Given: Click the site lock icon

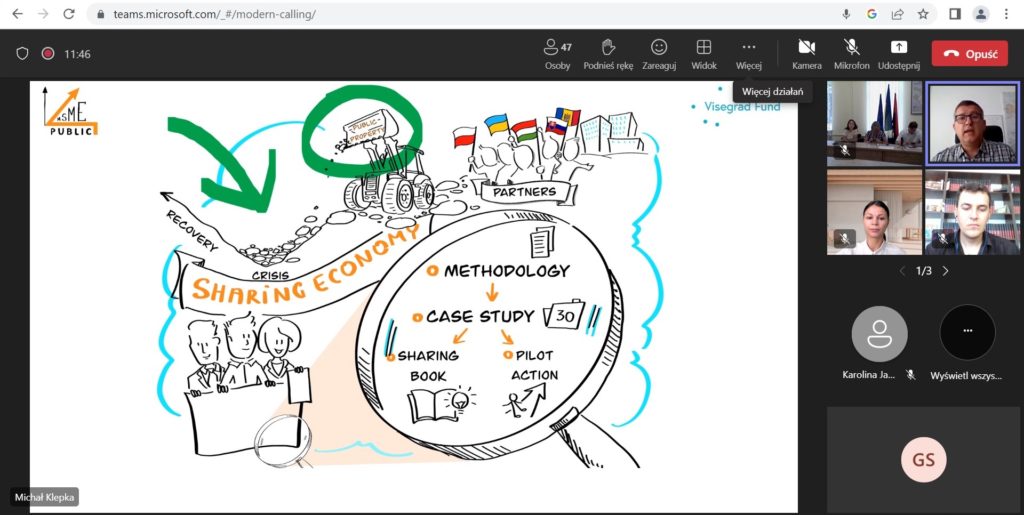Looking at the screenshot, I should (100, 14).
